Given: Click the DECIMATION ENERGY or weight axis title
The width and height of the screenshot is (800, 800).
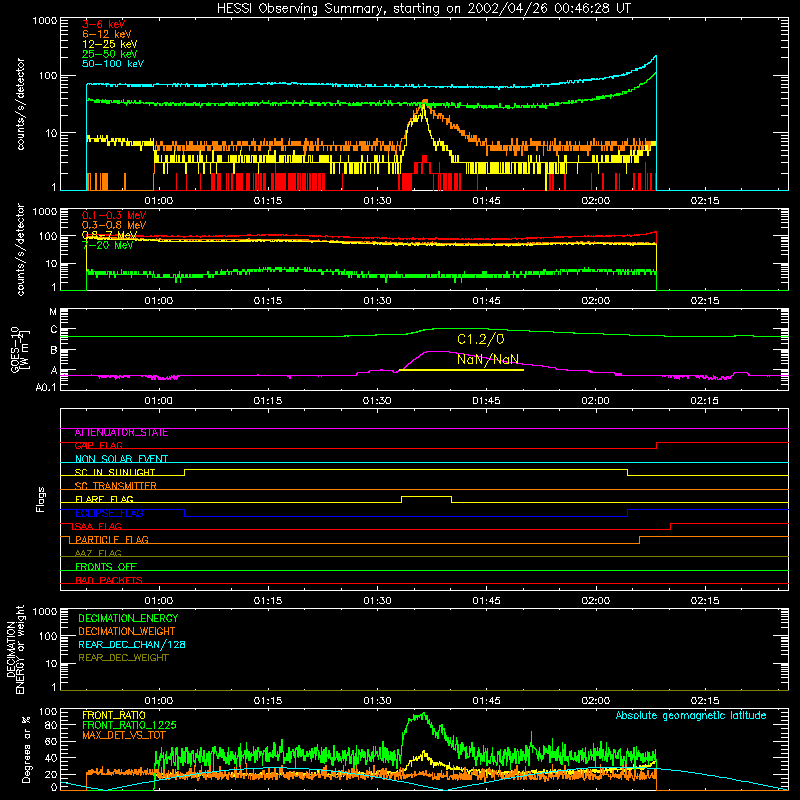Looking at the screenshot, I should [15, 649].
